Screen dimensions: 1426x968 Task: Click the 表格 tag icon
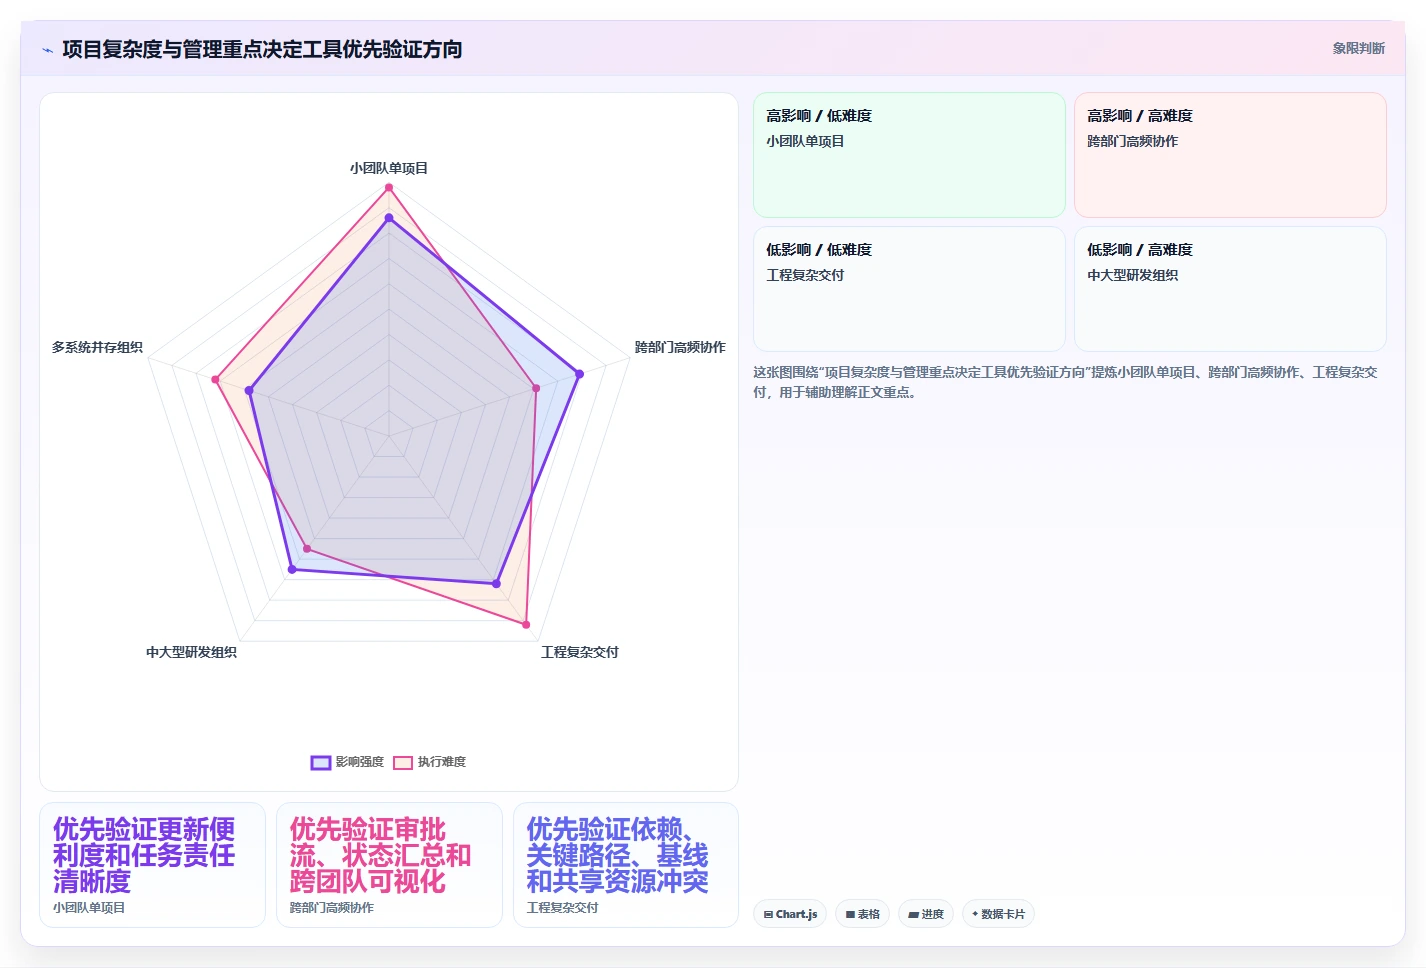click(850, 914)
